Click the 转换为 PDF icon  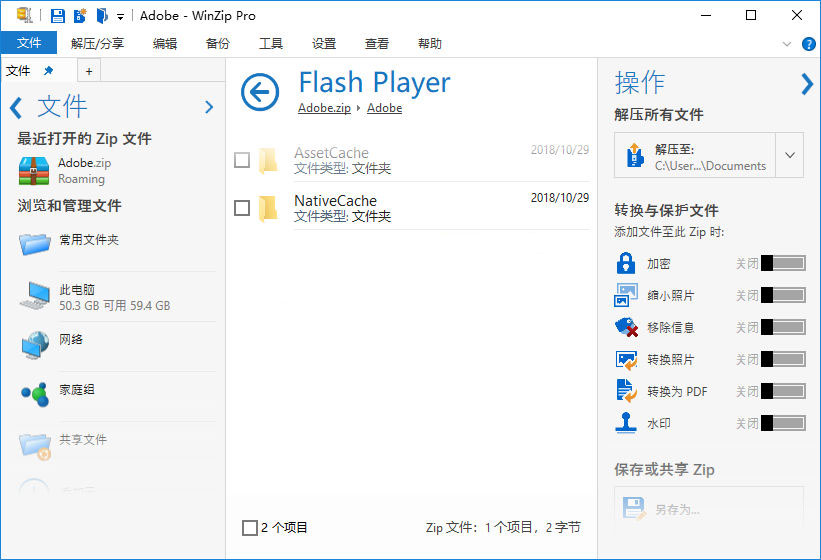pos(626,391)
